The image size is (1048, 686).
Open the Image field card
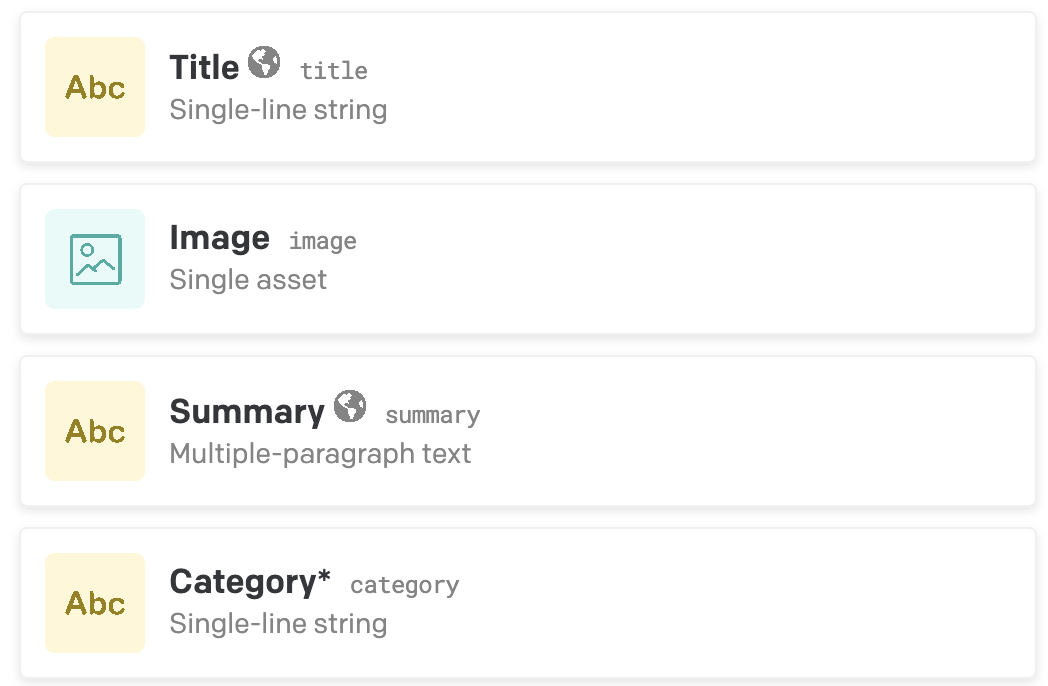click(x=700, y=259)
